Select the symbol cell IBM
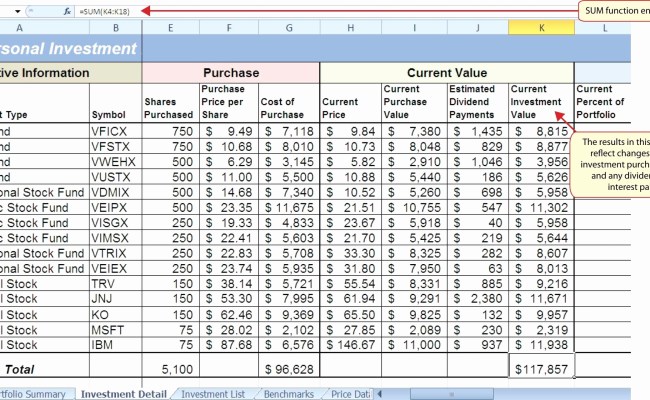The width and height of the screenshot is (650, 400). tap(116, 345)
